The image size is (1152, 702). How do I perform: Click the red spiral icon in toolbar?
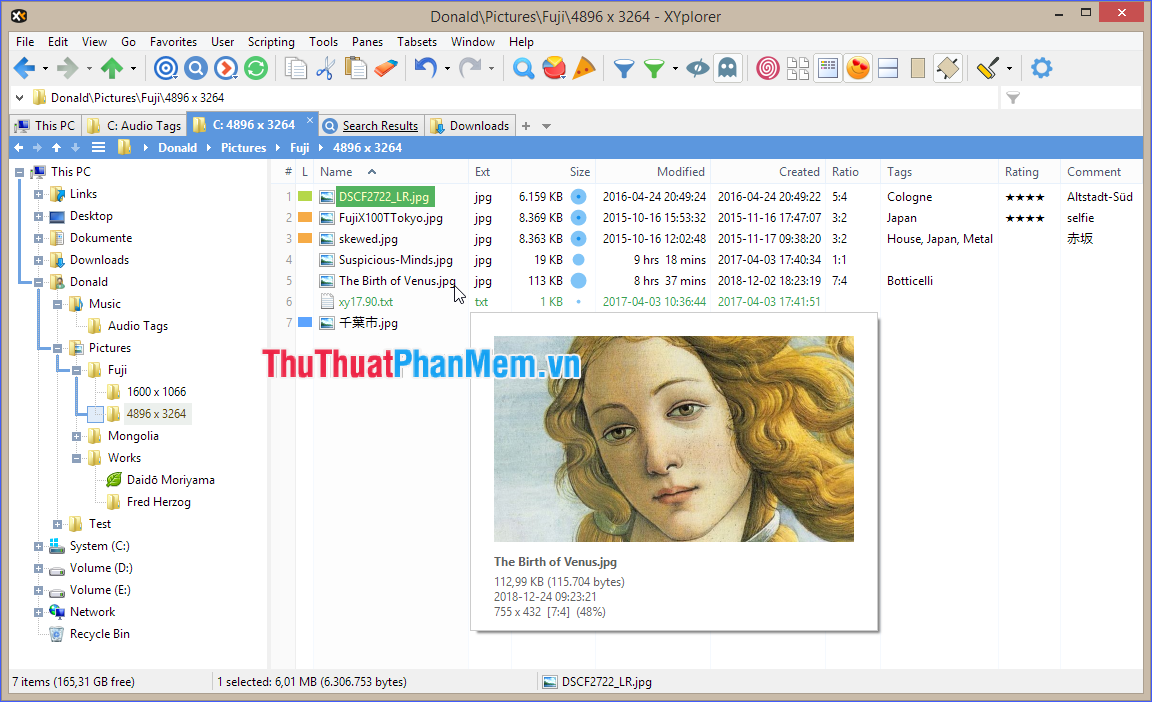pos(768,68)
